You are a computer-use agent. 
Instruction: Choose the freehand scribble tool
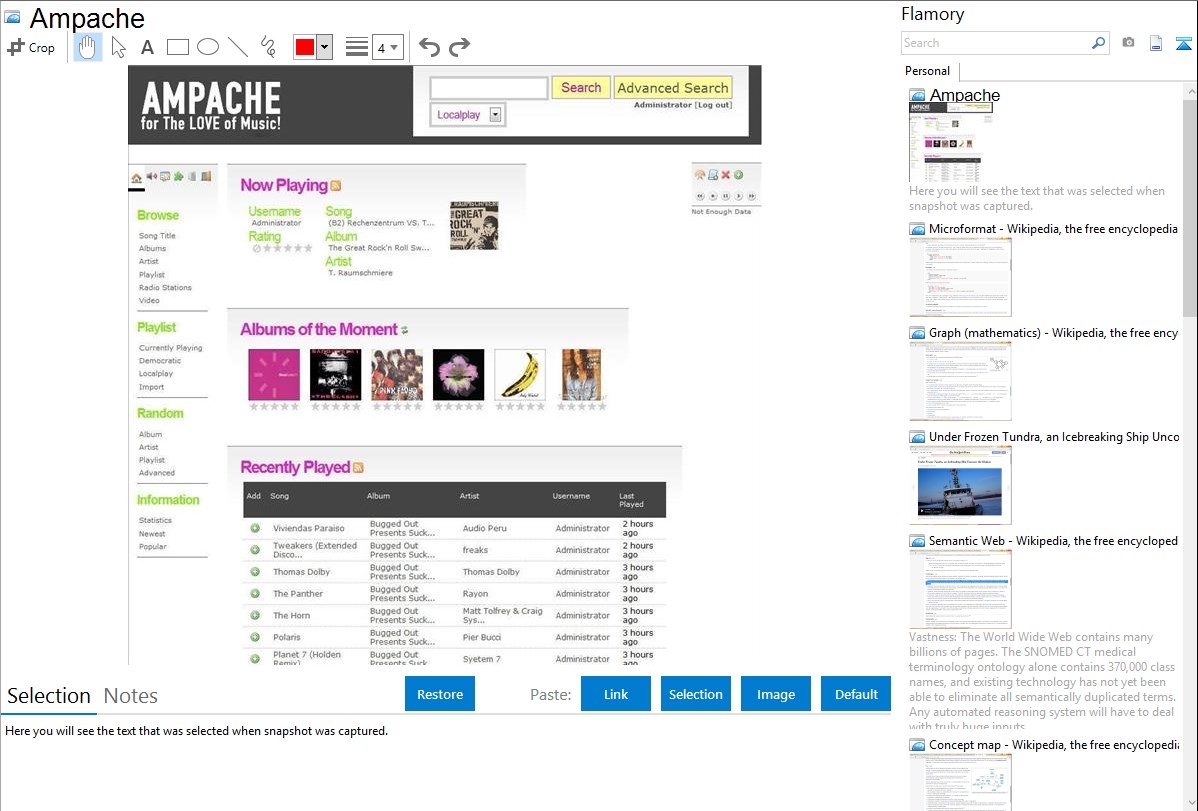[x=268, y=47]
